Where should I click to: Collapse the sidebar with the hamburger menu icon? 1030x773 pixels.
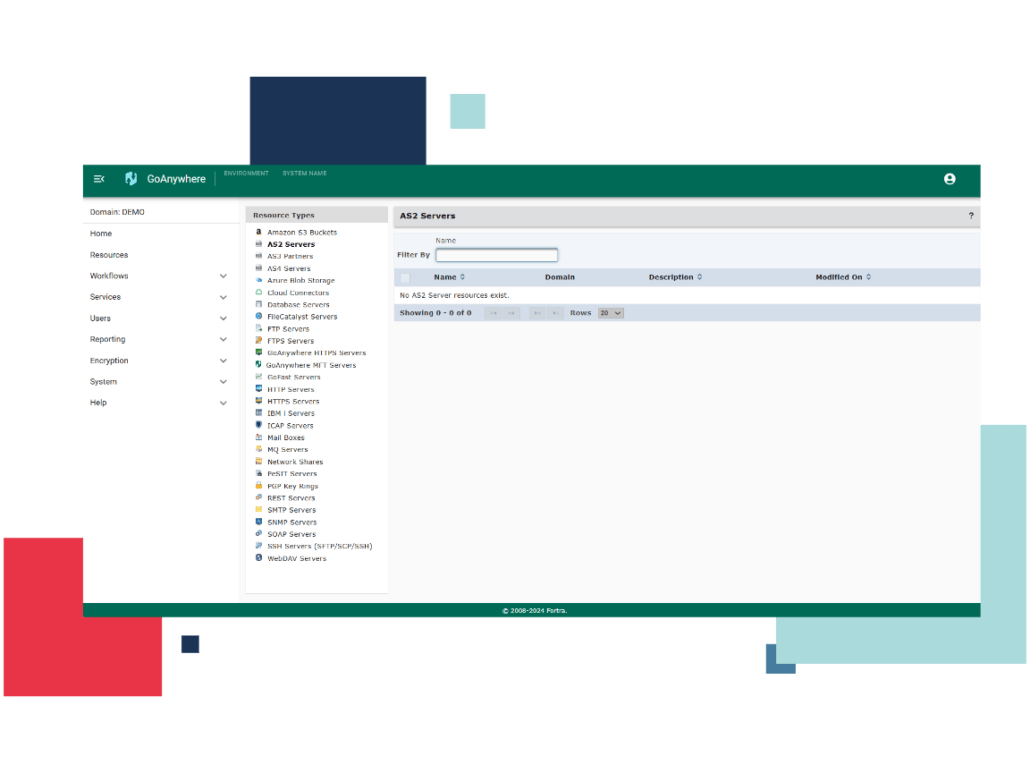point(99,179)
